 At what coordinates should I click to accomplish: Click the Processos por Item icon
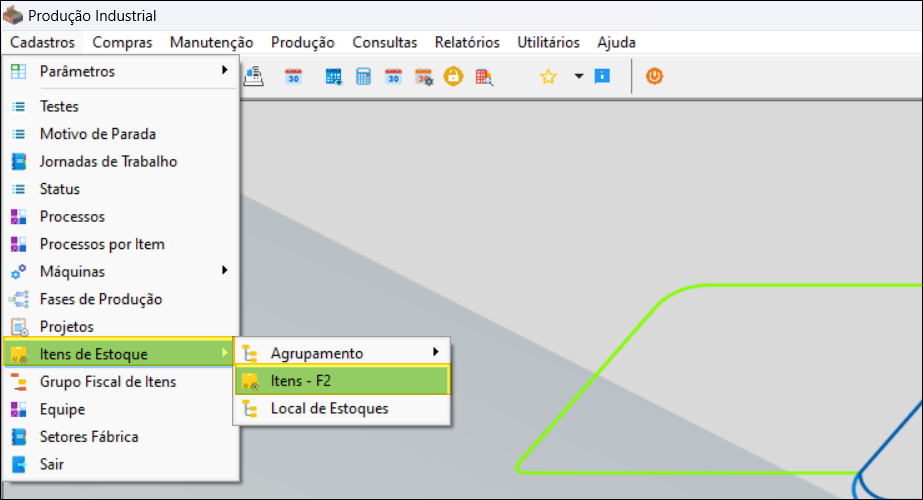pyautogui.click(x=19, y=244)
